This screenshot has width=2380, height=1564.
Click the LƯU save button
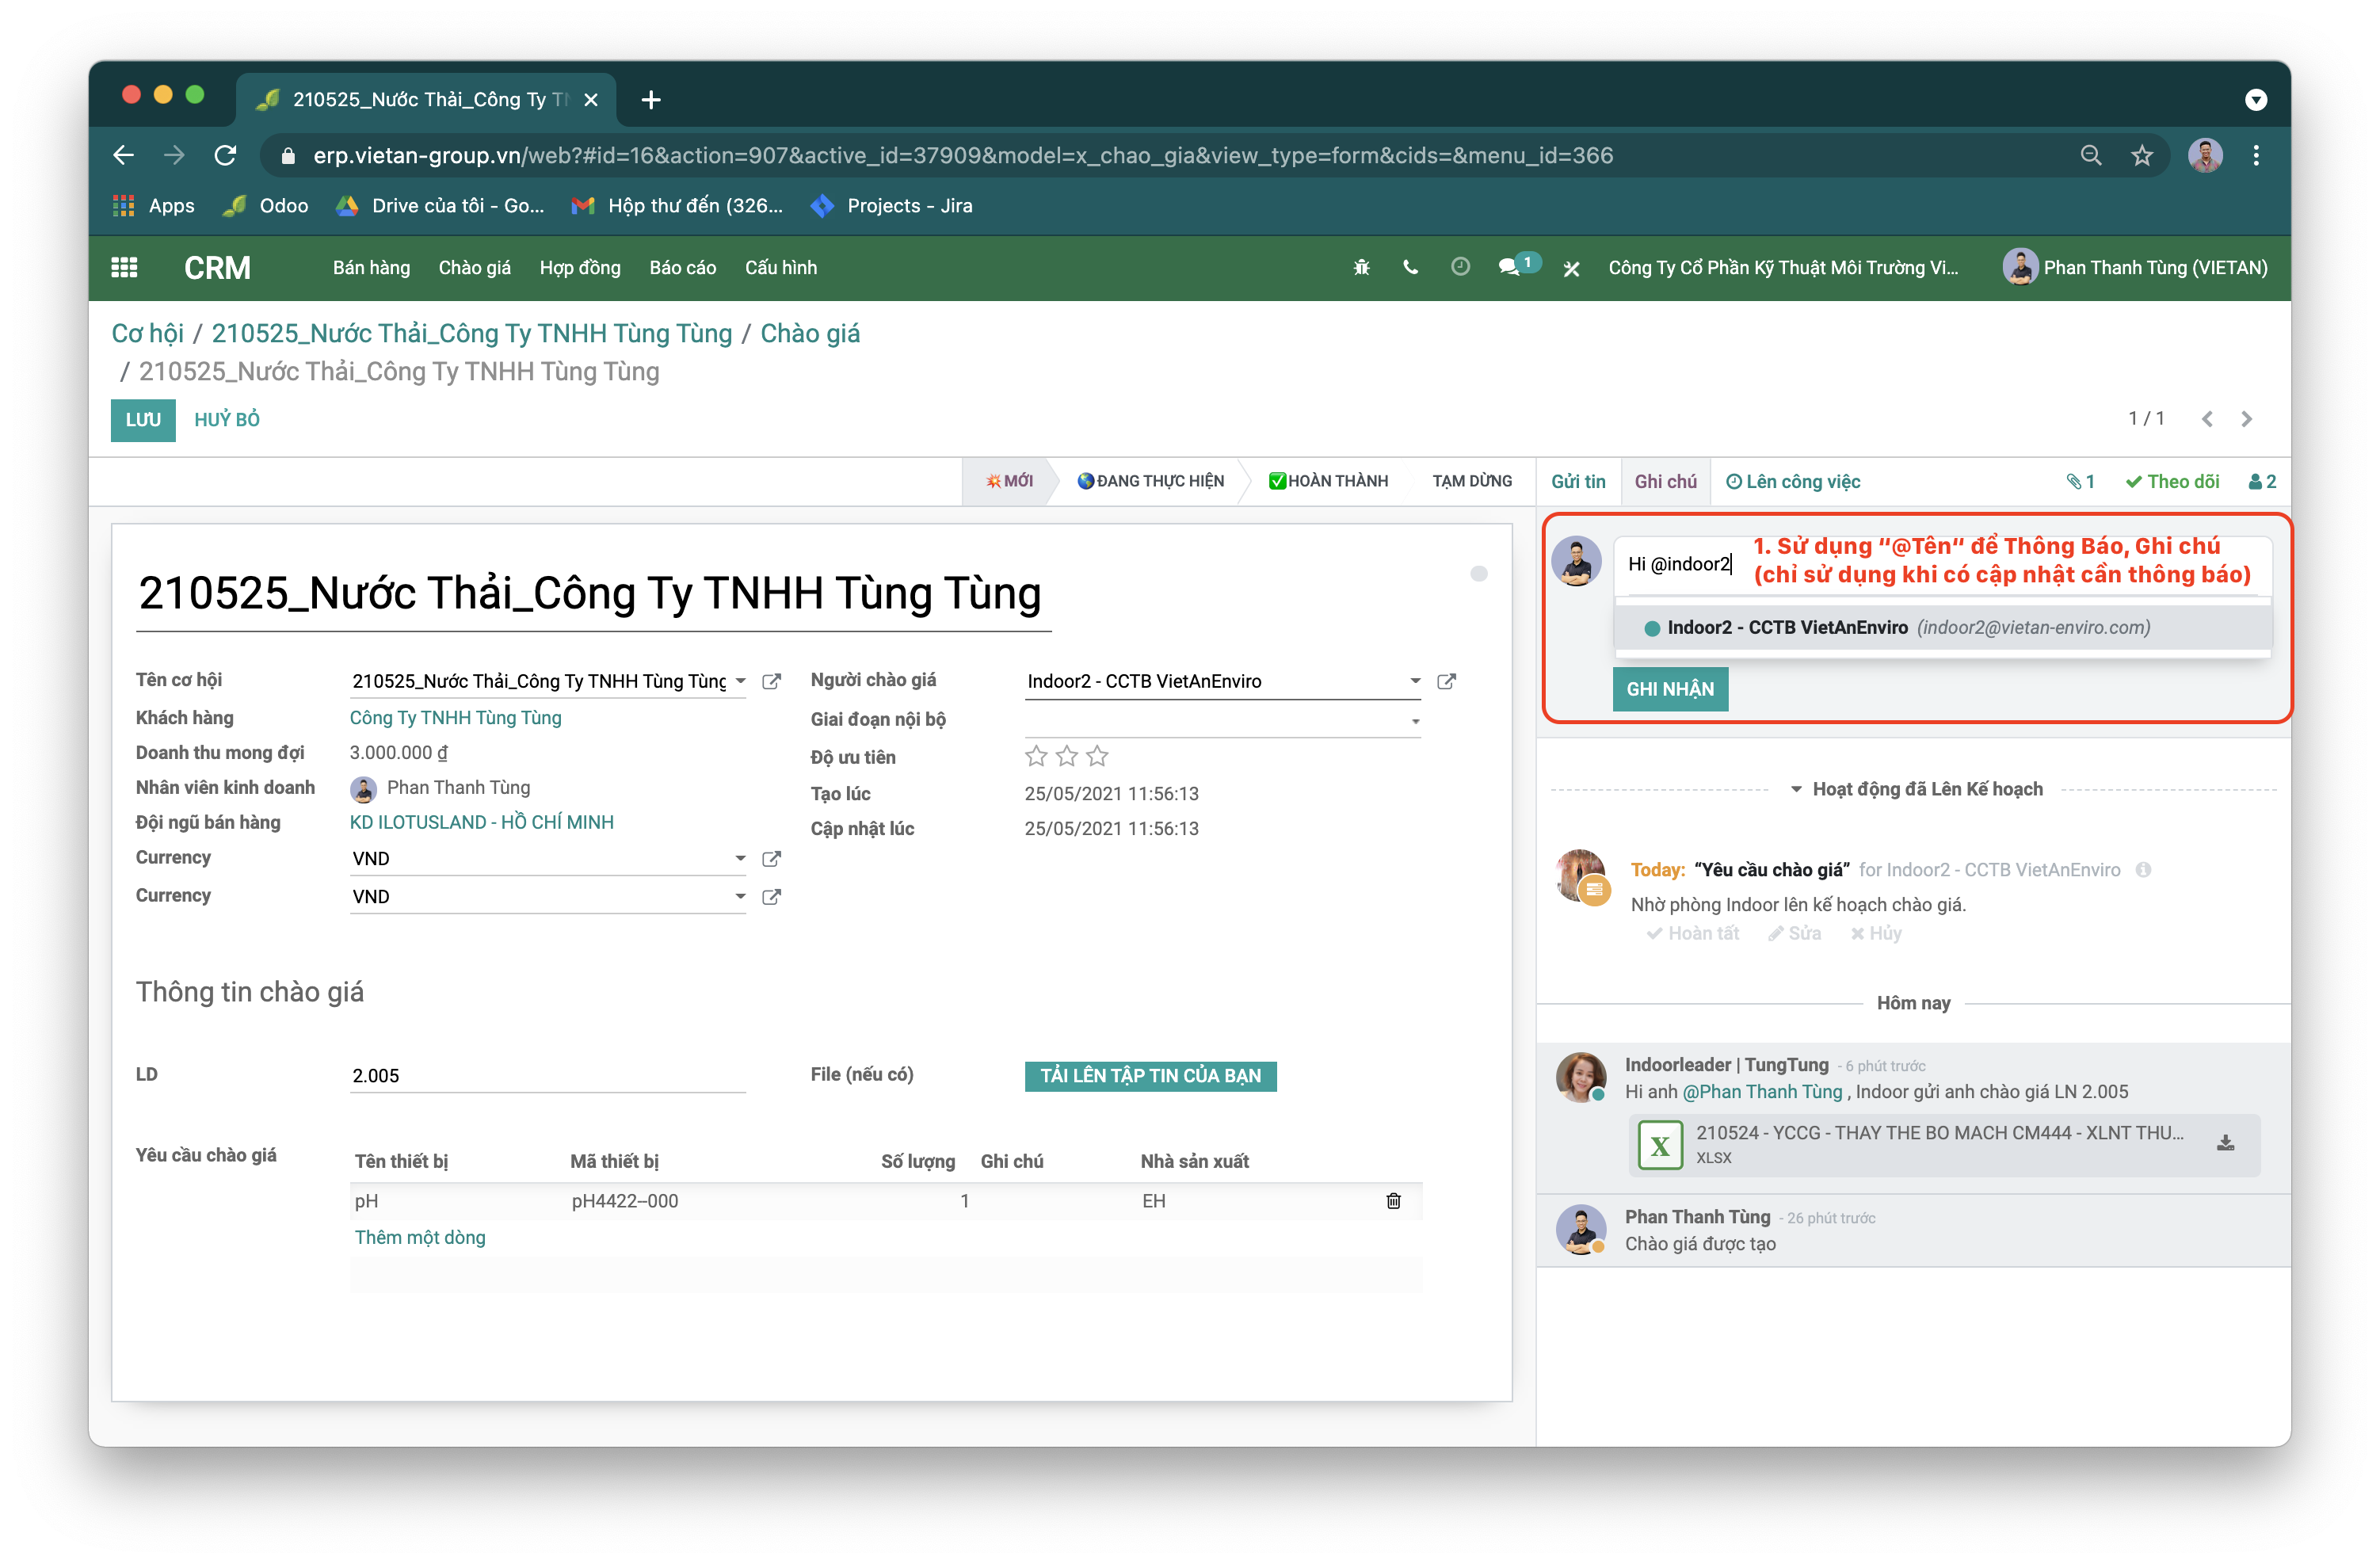click(143, 419)
